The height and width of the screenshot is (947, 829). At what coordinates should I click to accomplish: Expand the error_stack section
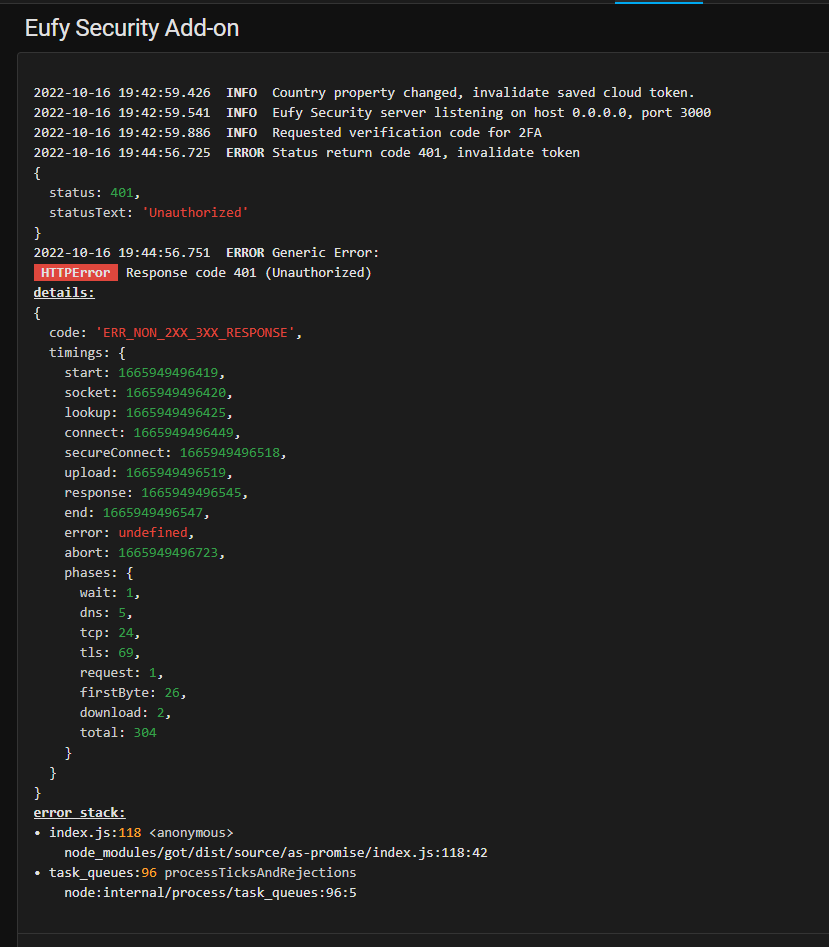78,812
